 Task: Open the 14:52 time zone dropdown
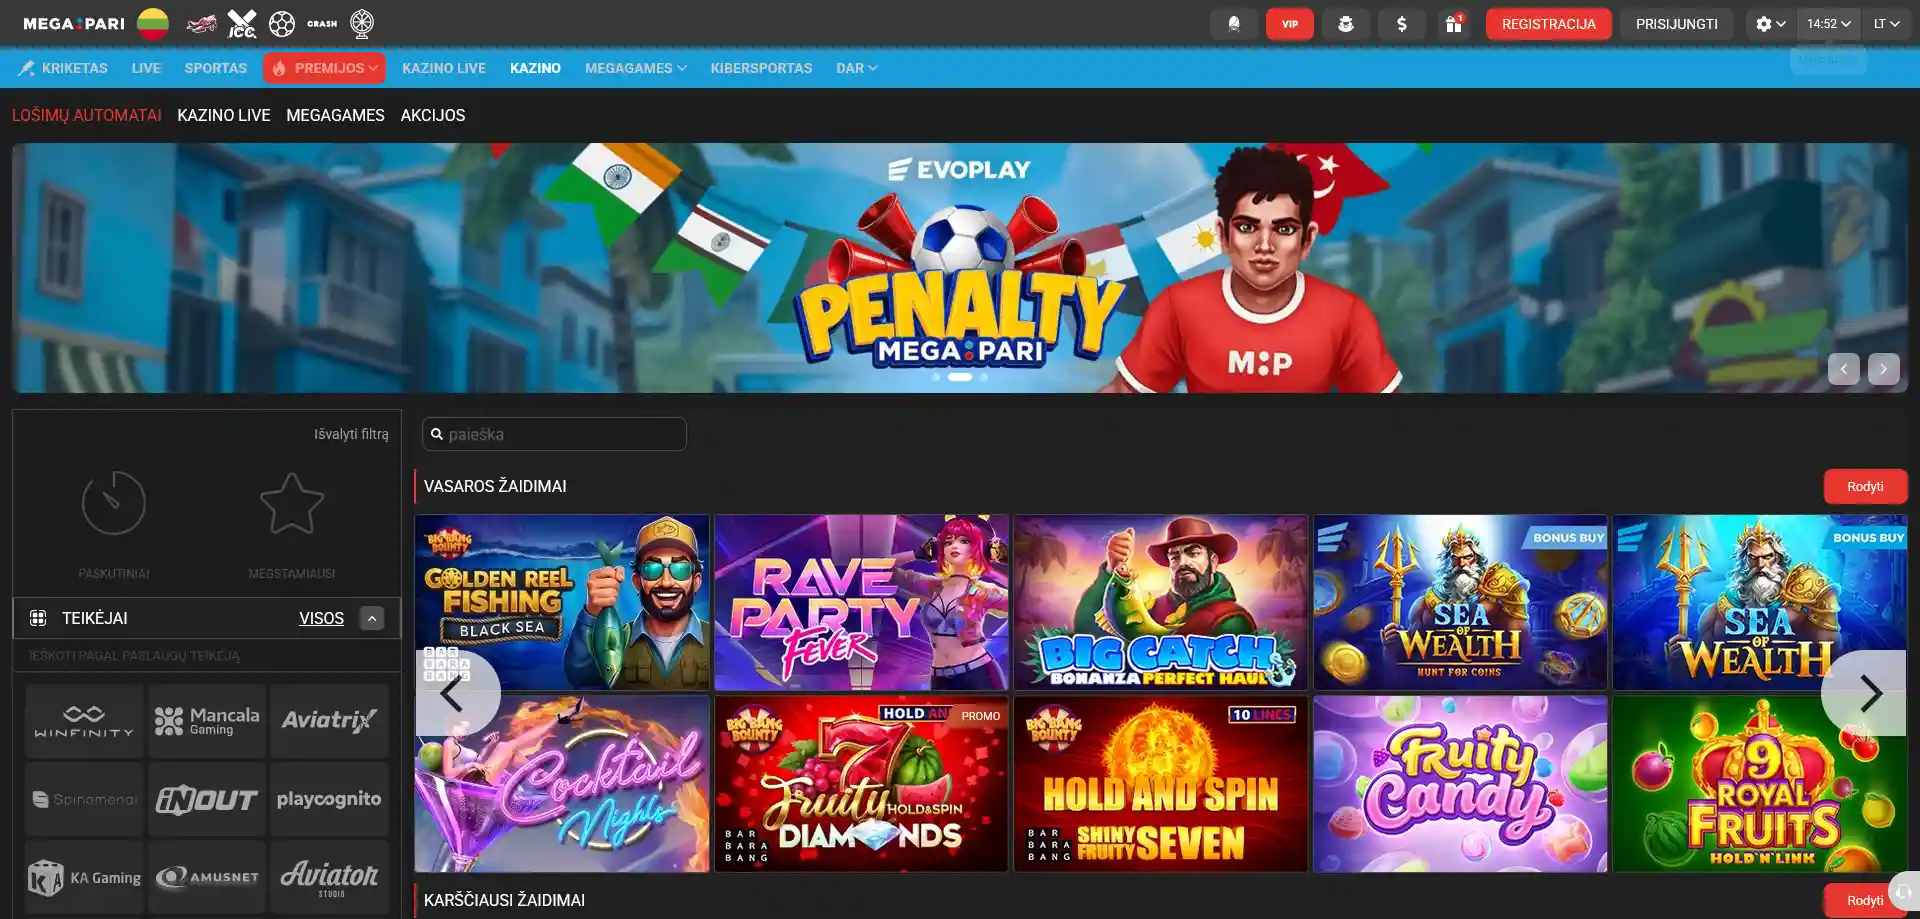(1829, 24)
